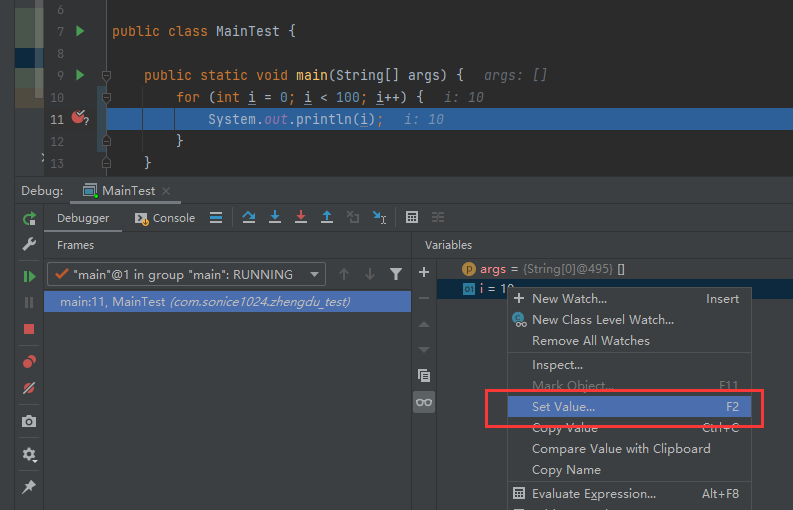The image size is (793, 510).
Task: Click the run gutter arrow beside main method
Action: tap(81, 75)
